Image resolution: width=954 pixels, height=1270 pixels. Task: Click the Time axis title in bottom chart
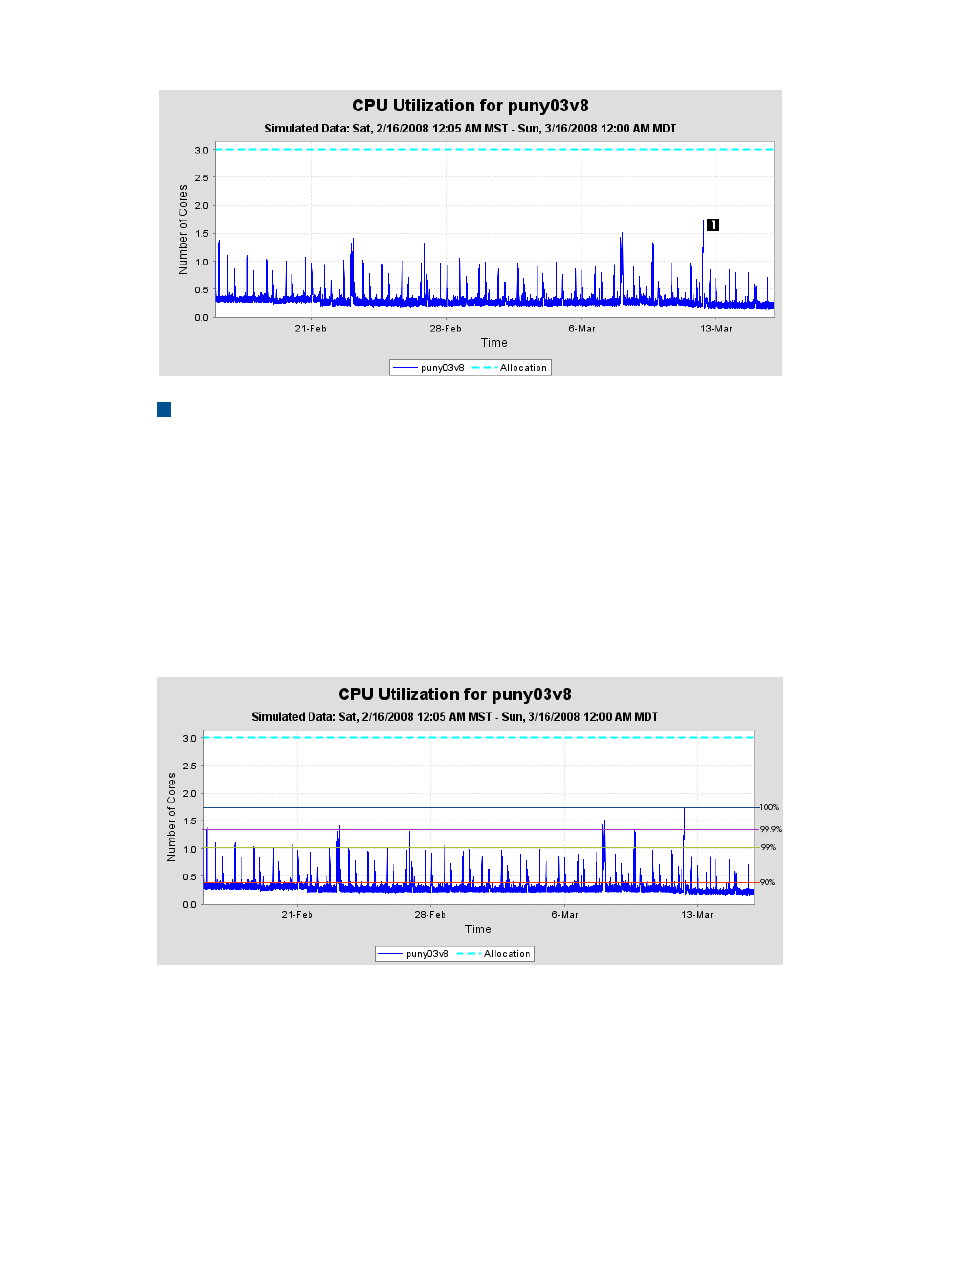pyautogui.click(x=478, y=929)
